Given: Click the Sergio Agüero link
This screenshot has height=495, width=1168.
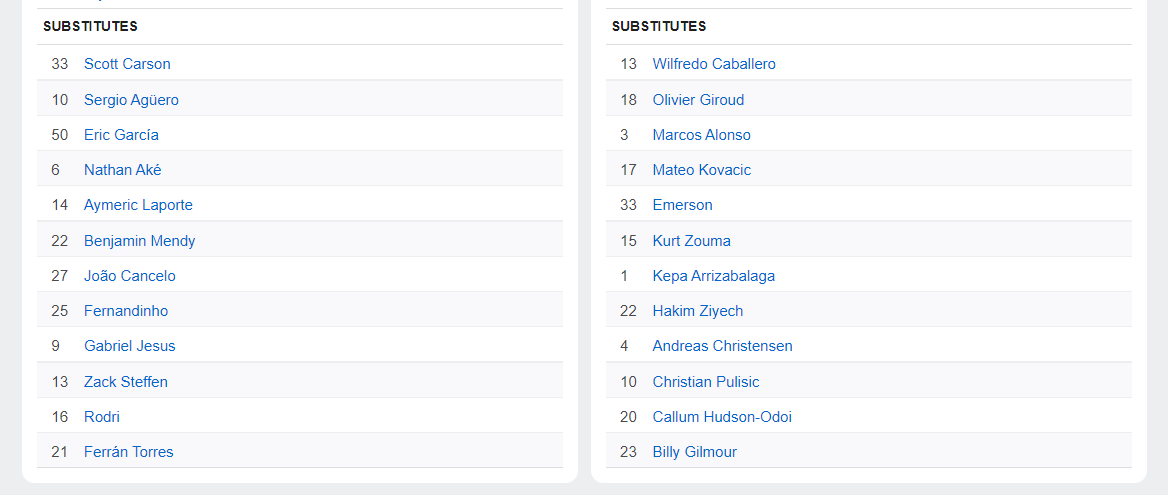Looking at the screenshot, I should pyautogui.click(x=131, y=100).
